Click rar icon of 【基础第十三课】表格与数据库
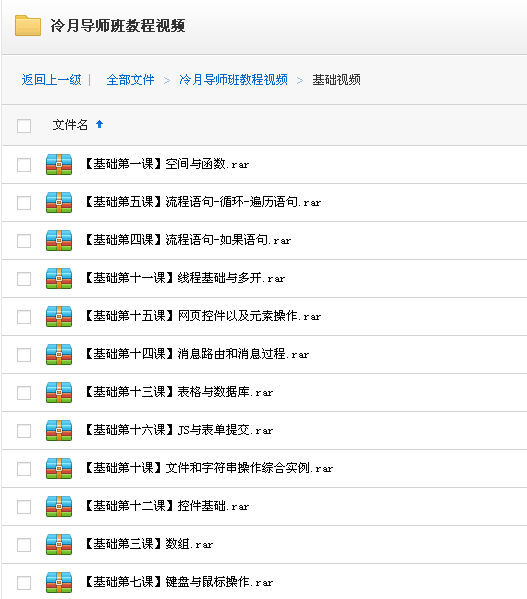 (59, 392)
